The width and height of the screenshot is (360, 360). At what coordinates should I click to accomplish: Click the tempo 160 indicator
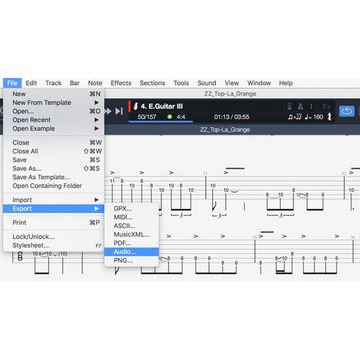[x=314, y=117]
